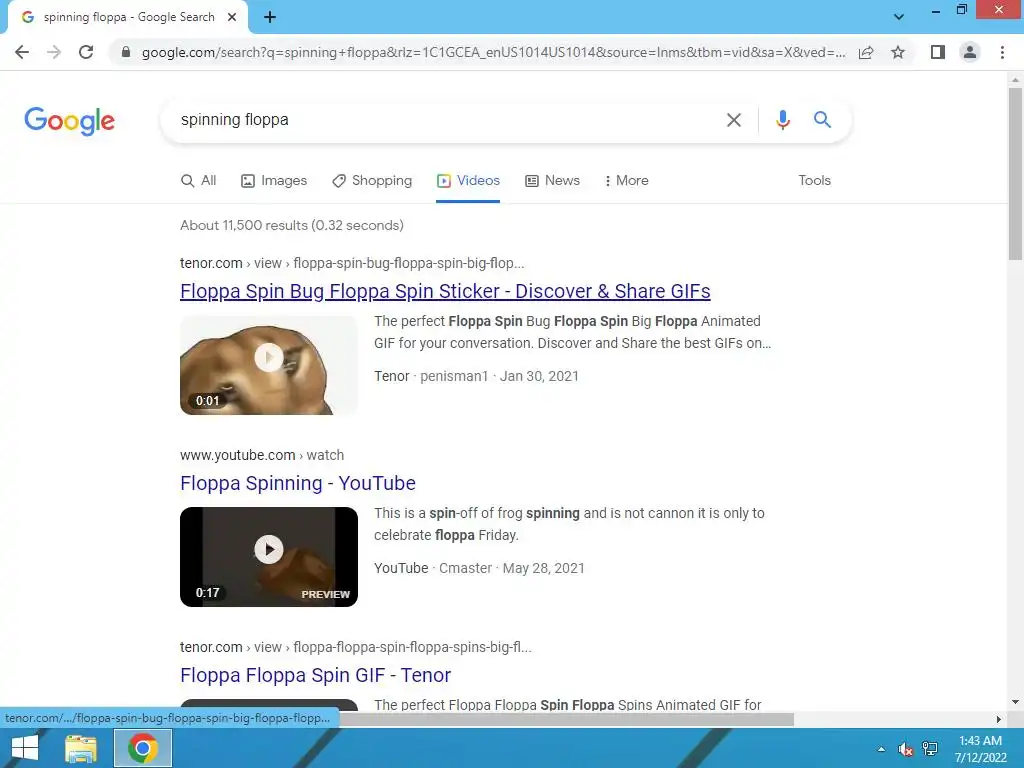The width and height of the screenshot is (1024, 768).
Task: Click the horizontal scrollbar thumb
Action: click(566, 719)
